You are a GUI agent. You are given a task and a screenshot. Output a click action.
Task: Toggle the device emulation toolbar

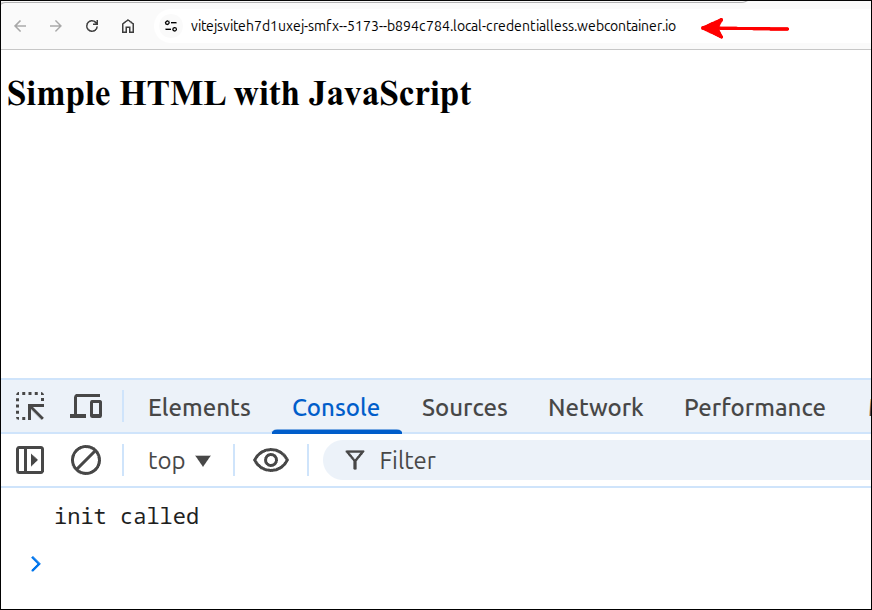(87, 406)
